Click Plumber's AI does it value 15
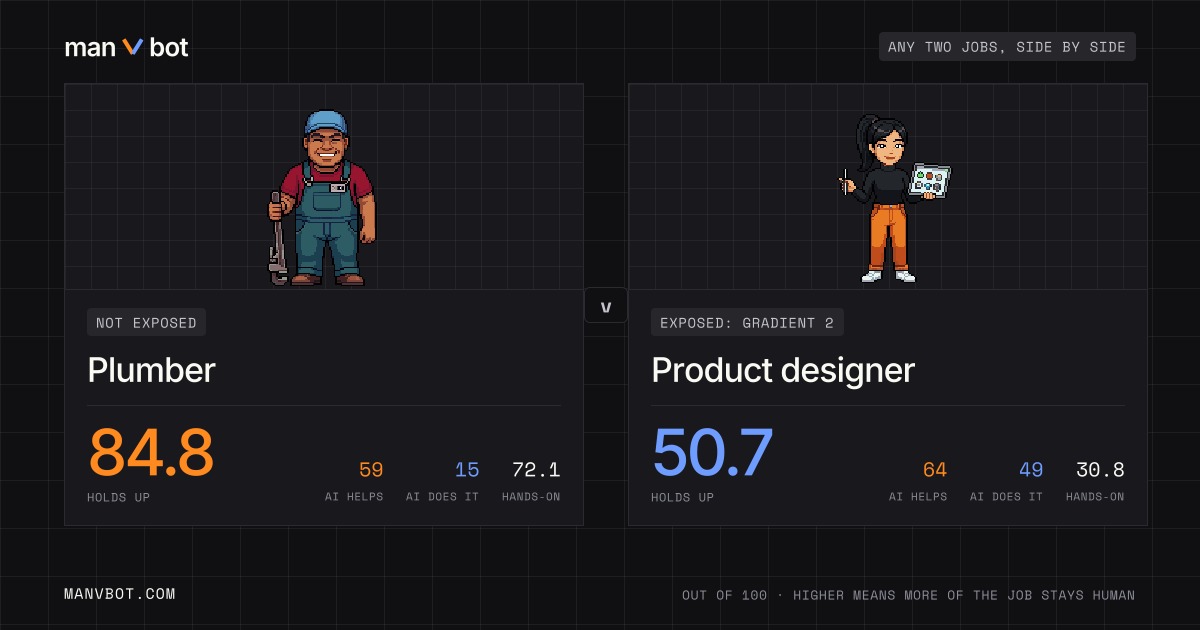The image size is (1200, 630). point(467,470)
